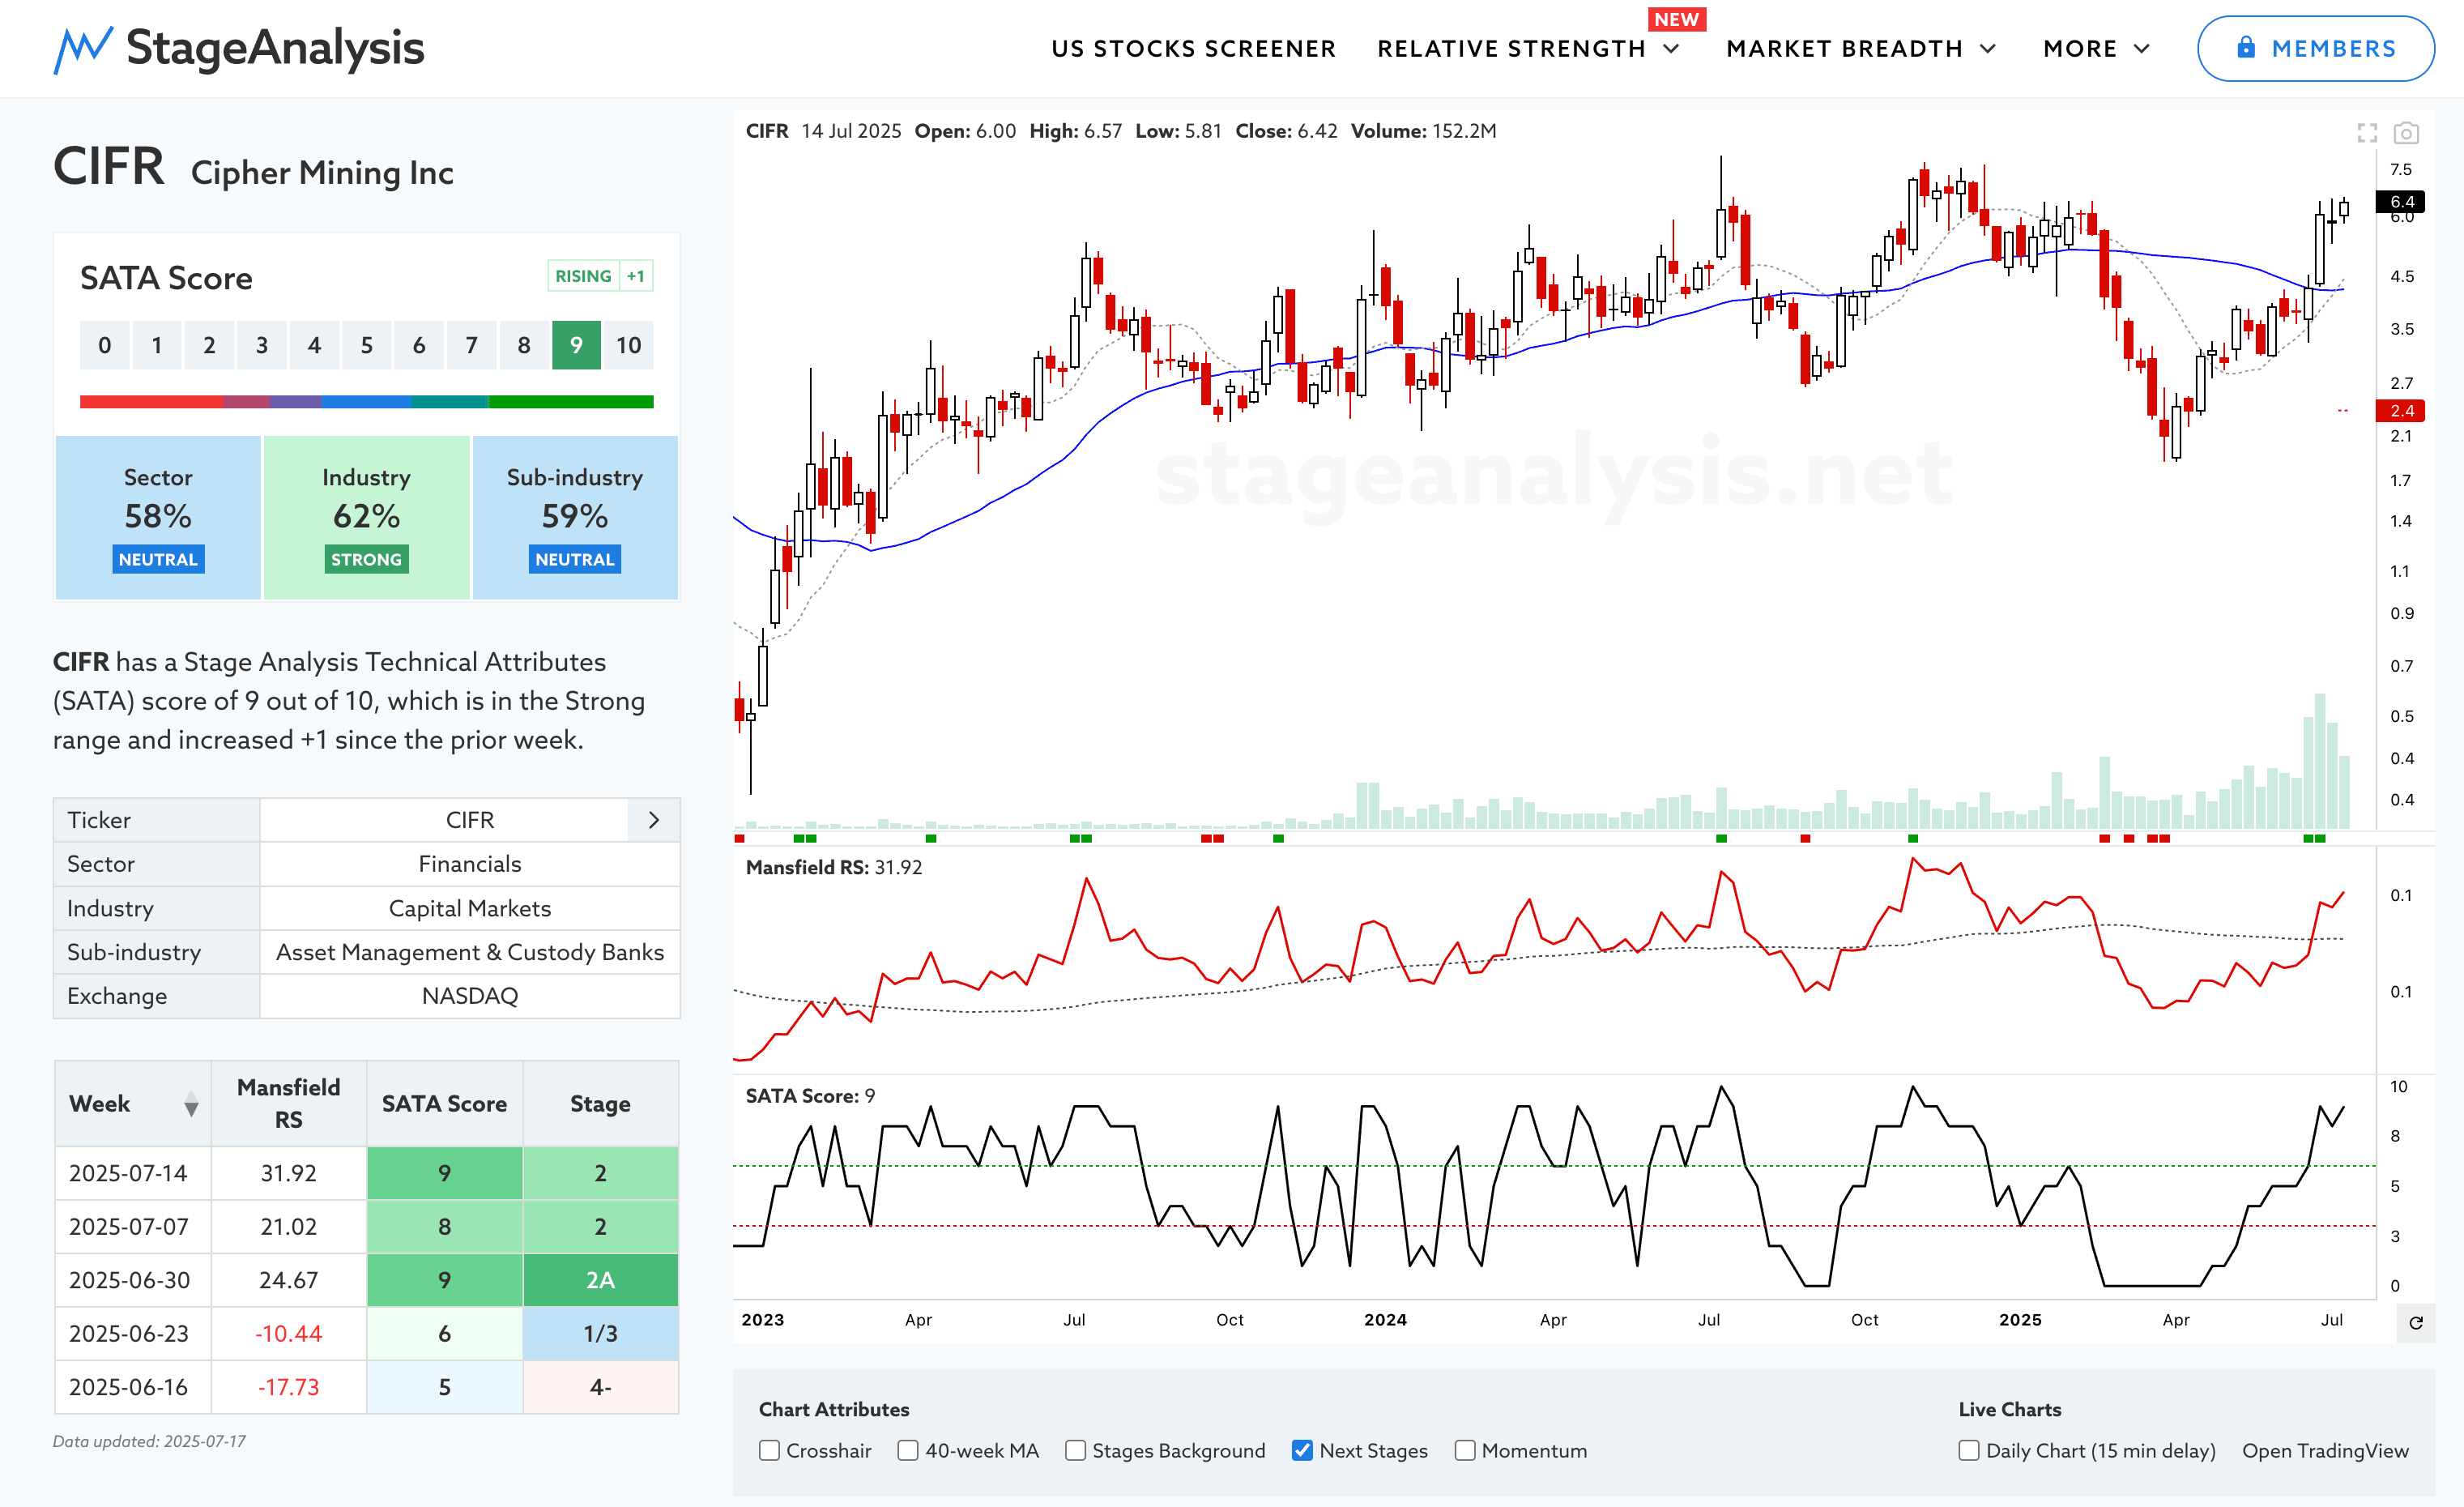Reset chart with the refresh icon
This screenshot has width=2464, height=1507.
(x=2416, y=1322)
